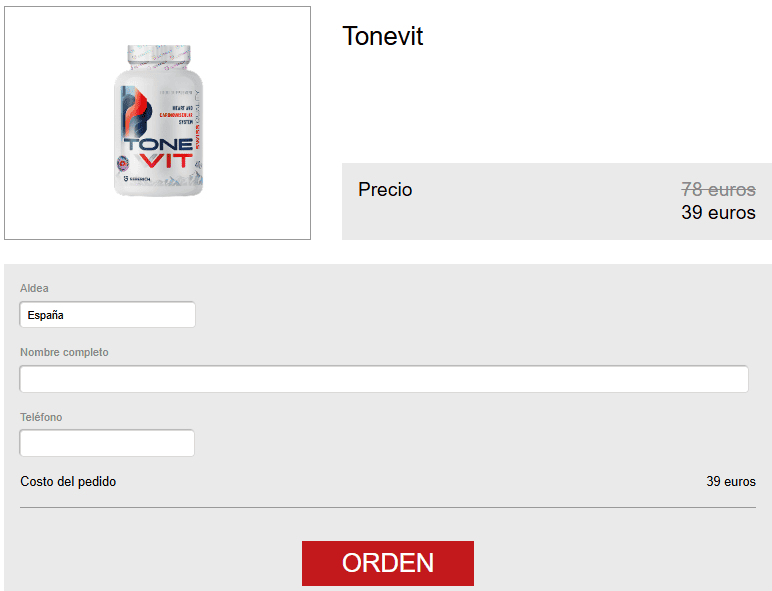Click the Aldea field label
The width and height of the screenshot is (772, 591).
pyautogui.click(x=34, y=288)
